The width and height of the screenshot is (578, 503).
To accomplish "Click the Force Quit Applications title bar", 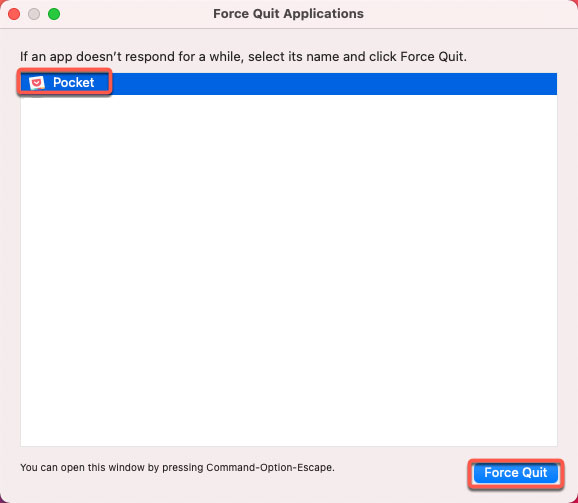I will point(289,14).
